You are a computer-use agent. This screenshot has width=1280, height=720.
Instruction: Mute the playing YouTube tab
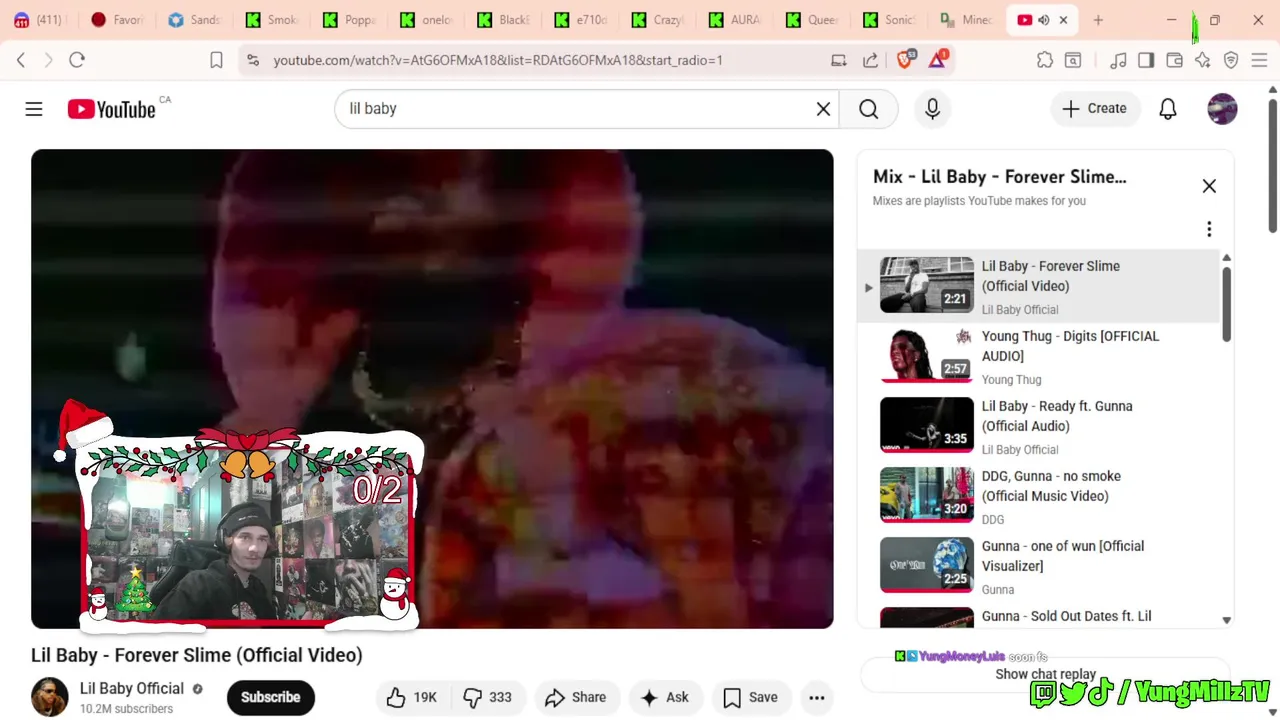(1044, 20)
